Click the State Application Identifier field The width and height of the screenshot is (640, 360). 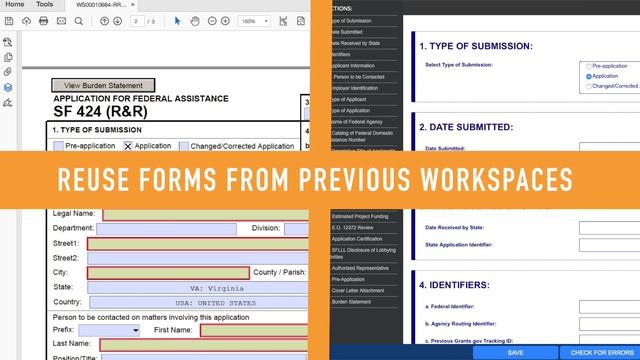pyautogui.click(x=609, y=245)
